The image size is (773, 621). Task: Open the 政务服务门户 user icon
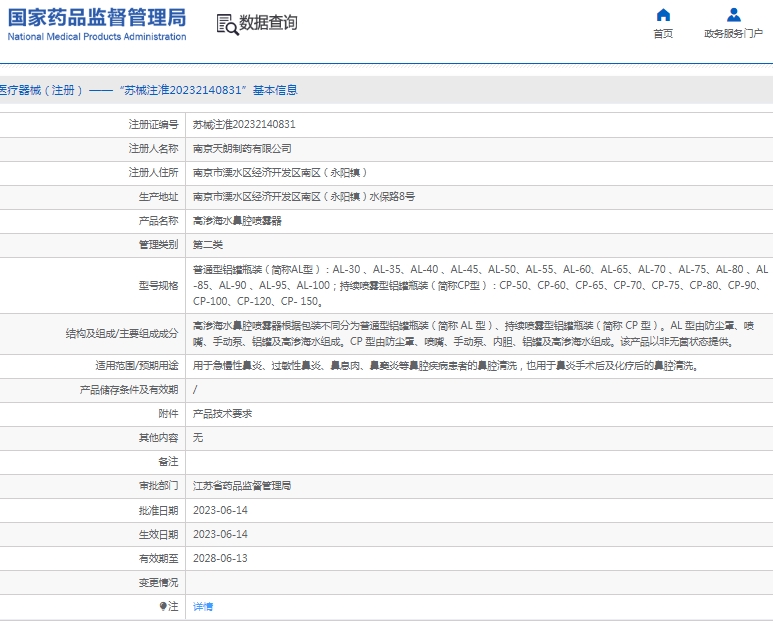click(734, 15)
